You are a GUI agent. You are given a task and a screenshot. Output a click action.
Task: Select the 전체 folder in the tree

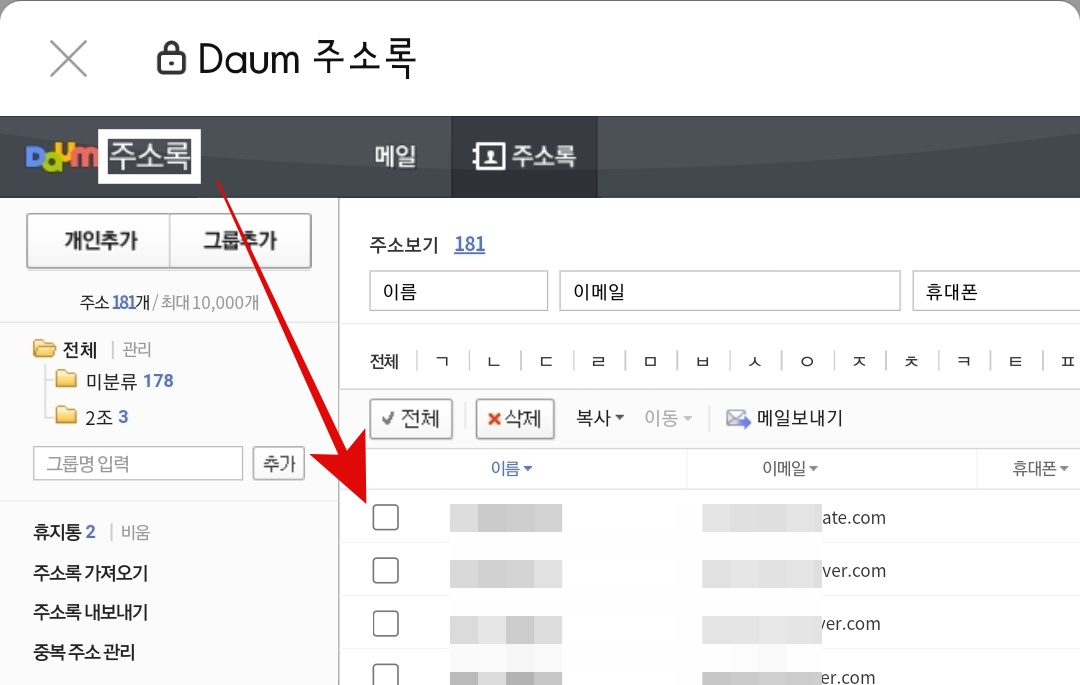pos(80,350)
